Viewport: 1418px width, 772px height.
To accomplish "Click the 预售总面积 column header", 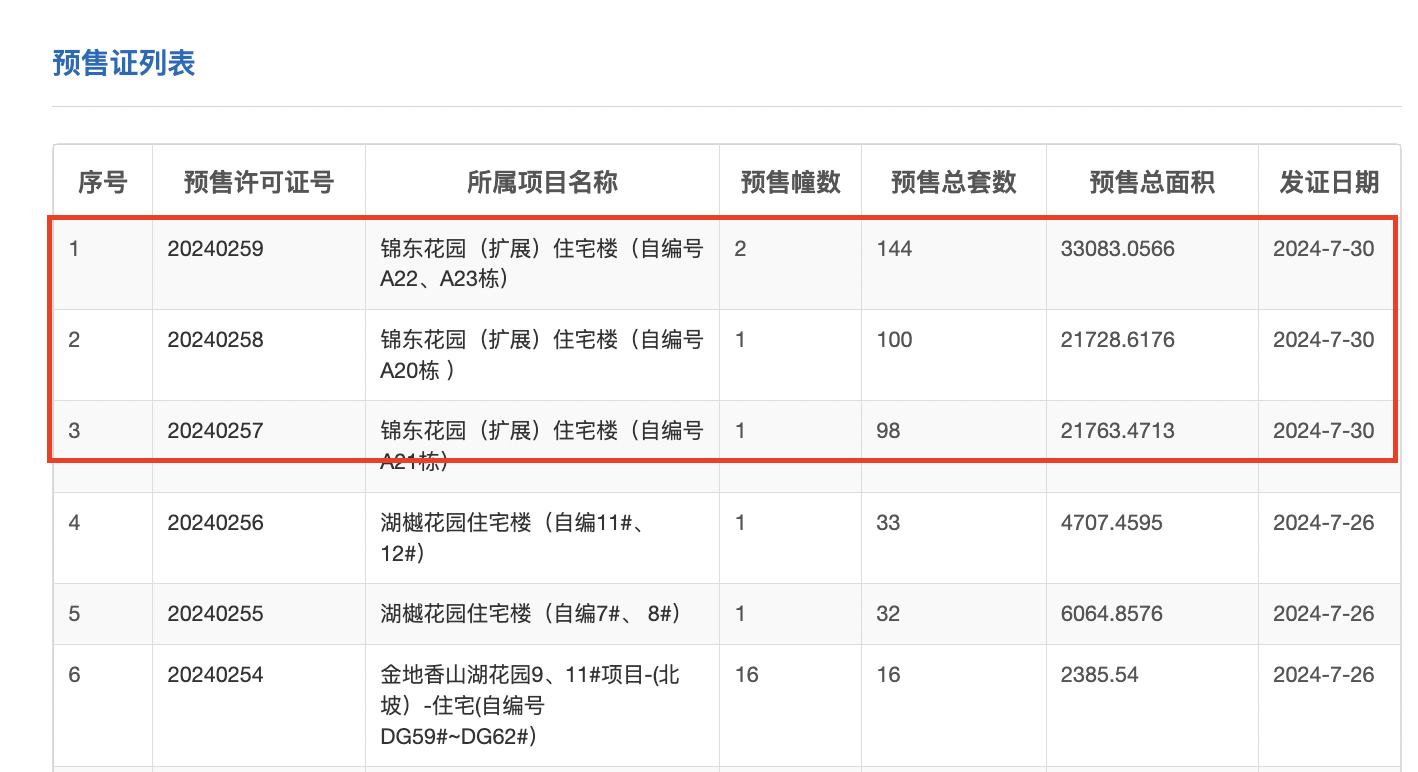I will 1152,182.
